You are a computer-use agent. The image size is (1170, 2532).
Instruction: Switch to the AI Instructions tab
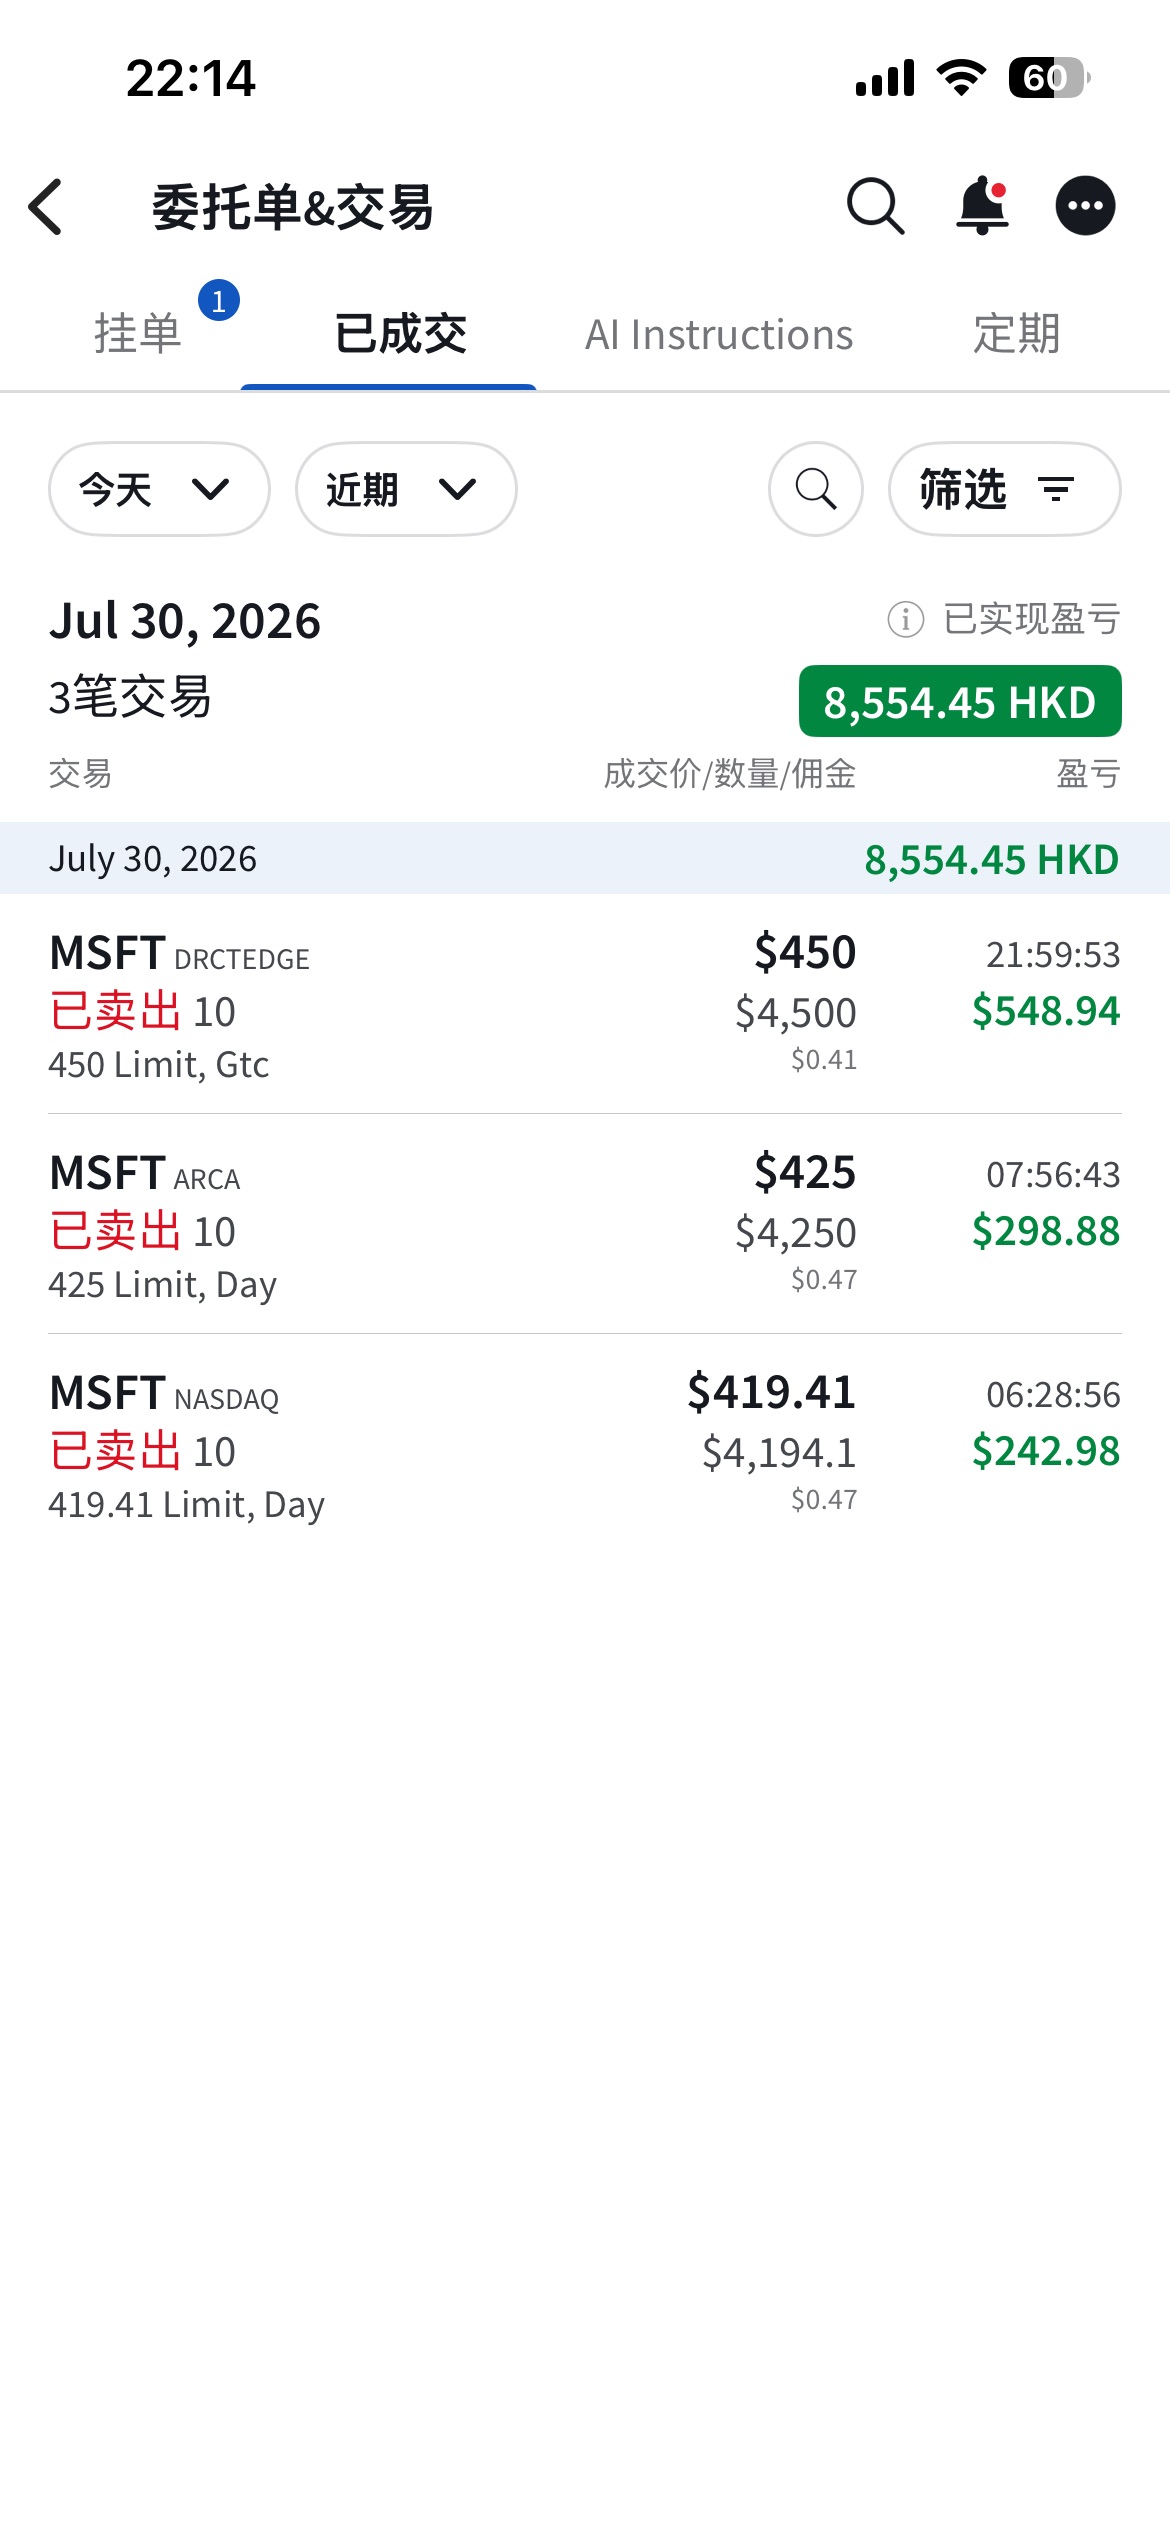[x=719, y=335]
